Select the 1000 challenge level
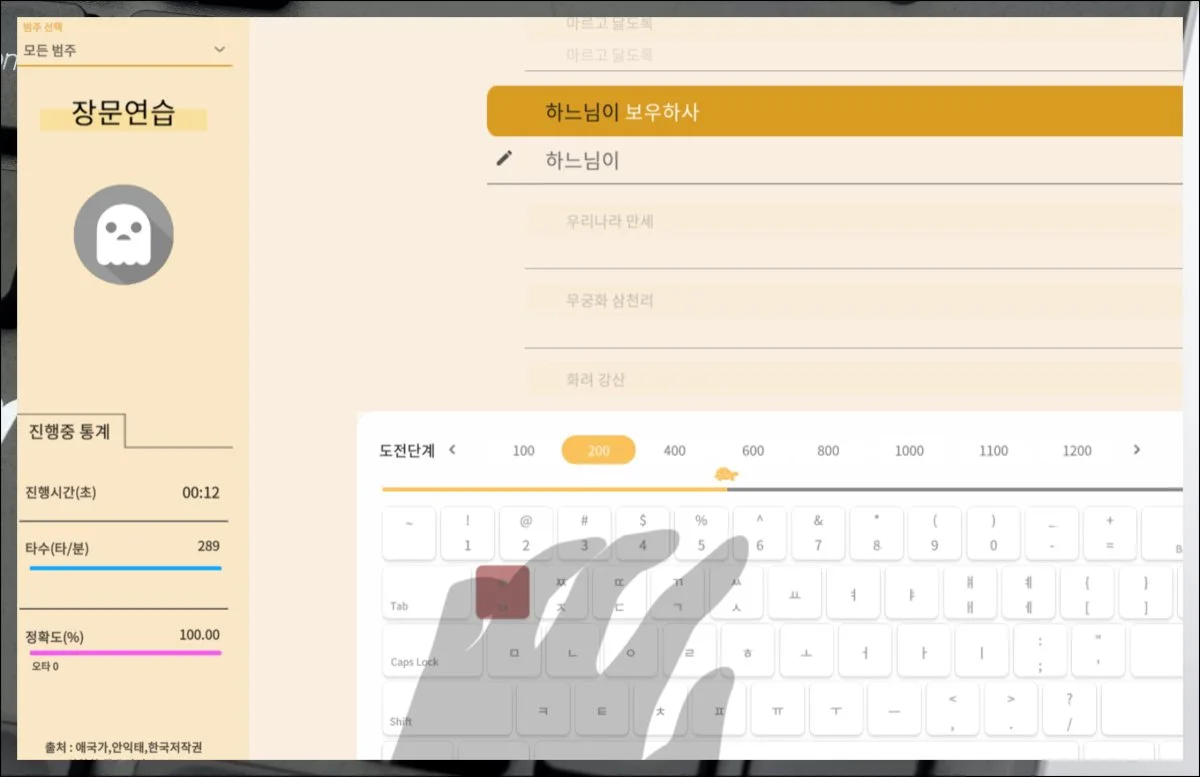The width and height of the screenshot is (1200, 777). coord(908,451)
